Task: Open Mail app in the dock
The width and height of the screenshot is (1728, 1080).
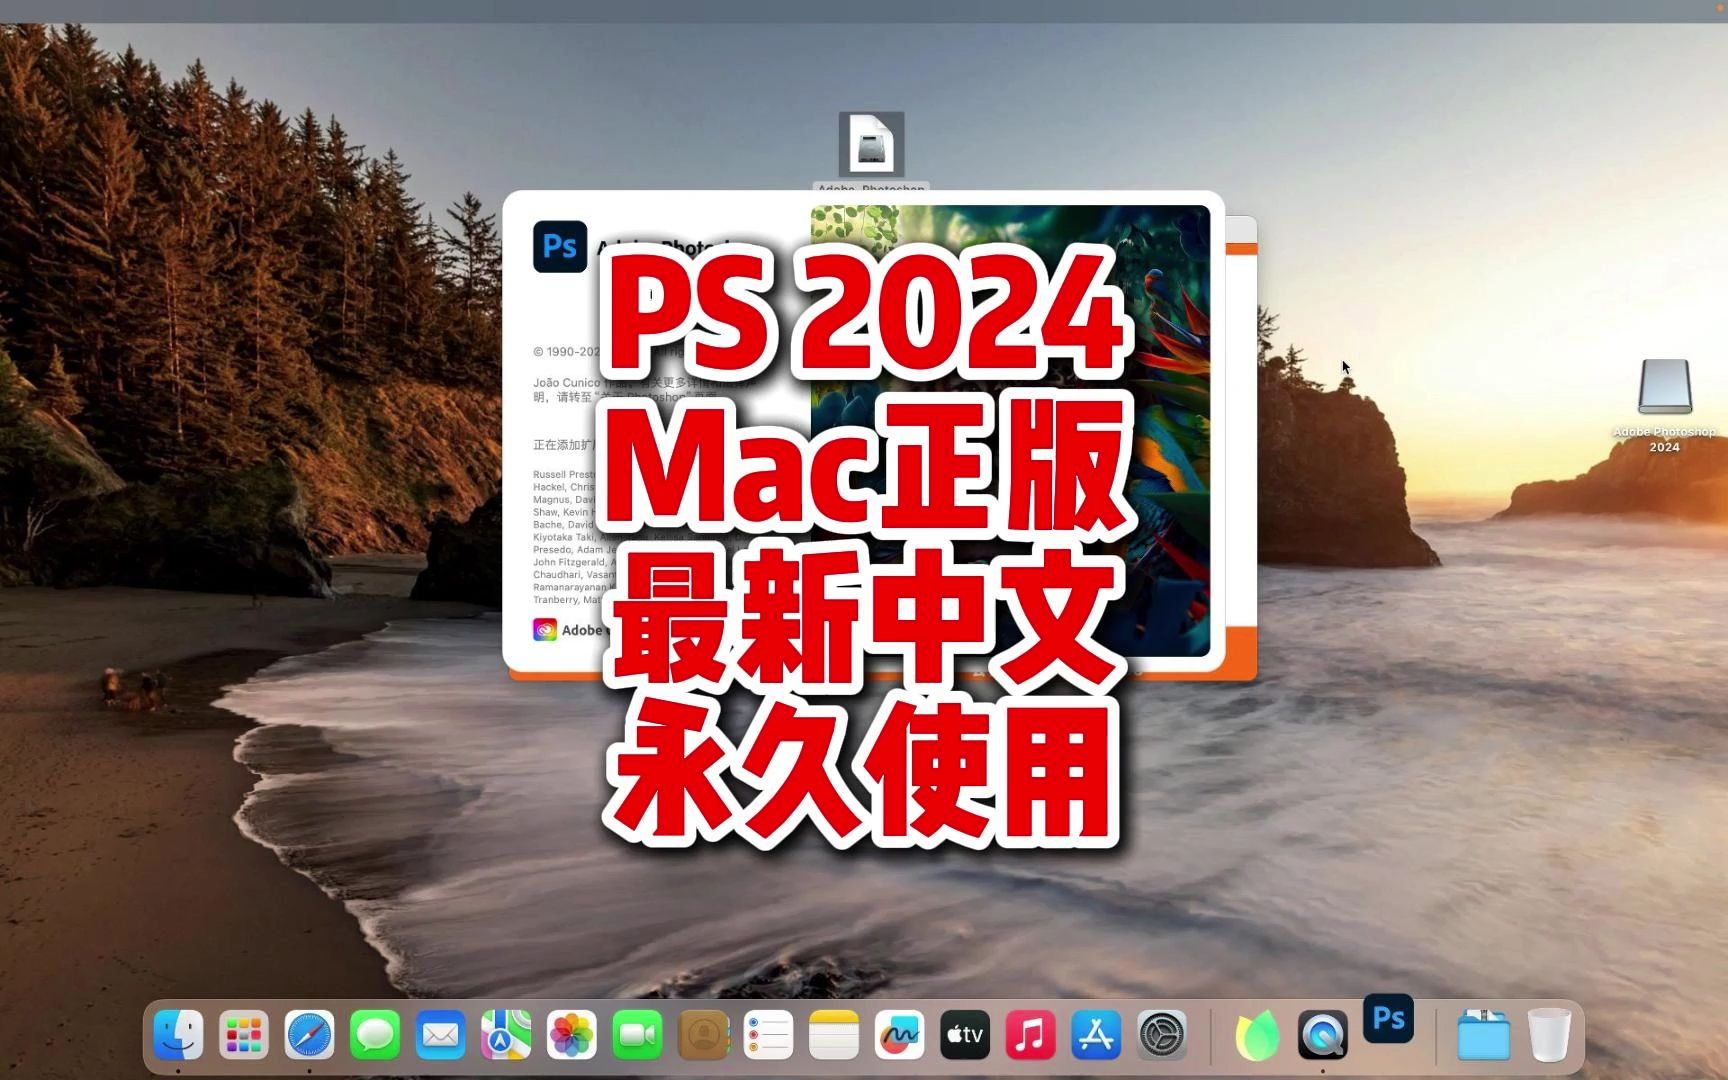Action: tap(441, 1035)
